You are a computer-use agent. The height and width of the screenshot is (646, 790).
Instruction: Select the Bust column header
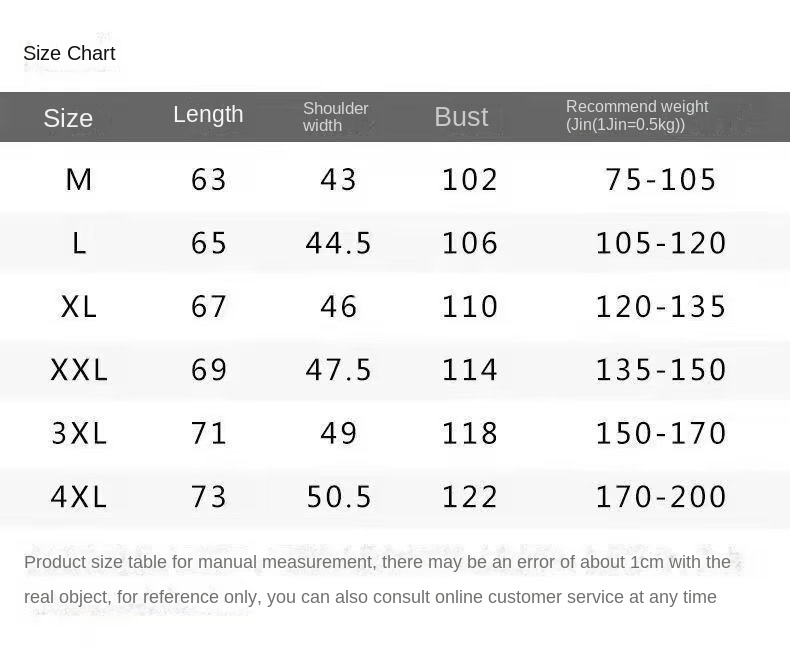coord(461,117)
